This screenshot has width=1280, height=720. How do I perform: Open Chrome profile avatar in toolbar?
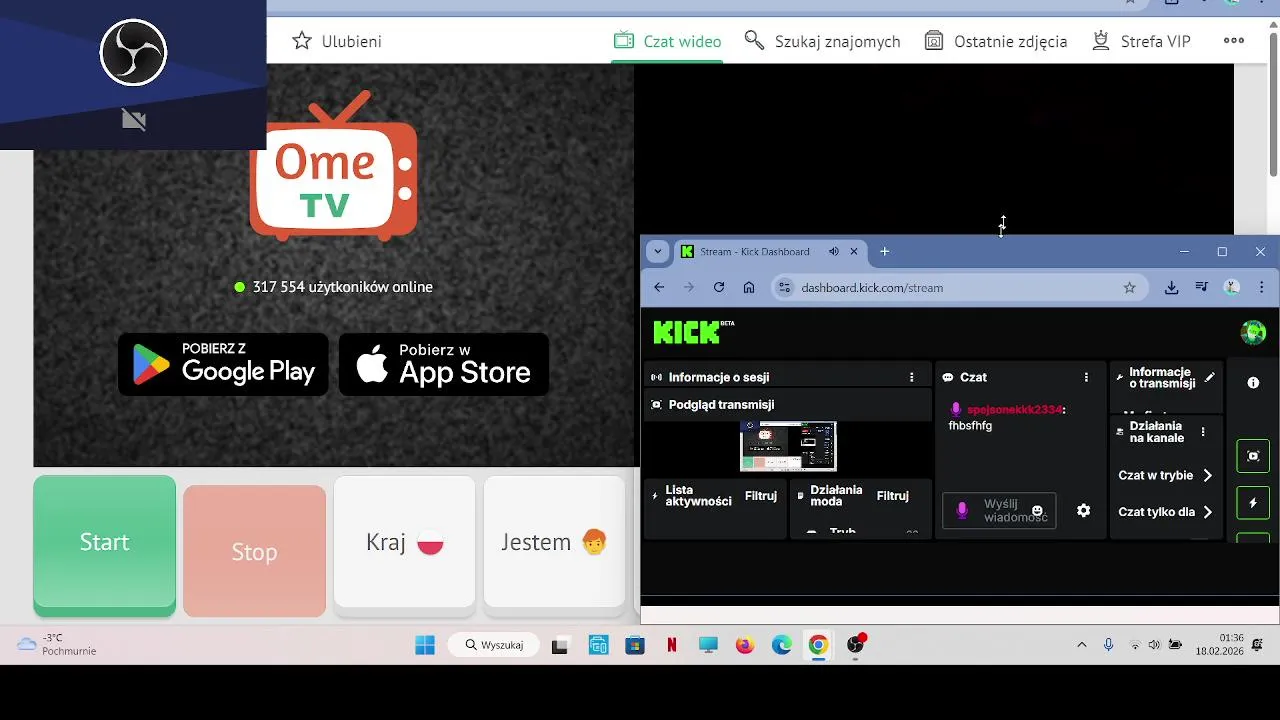(1232, 287)
